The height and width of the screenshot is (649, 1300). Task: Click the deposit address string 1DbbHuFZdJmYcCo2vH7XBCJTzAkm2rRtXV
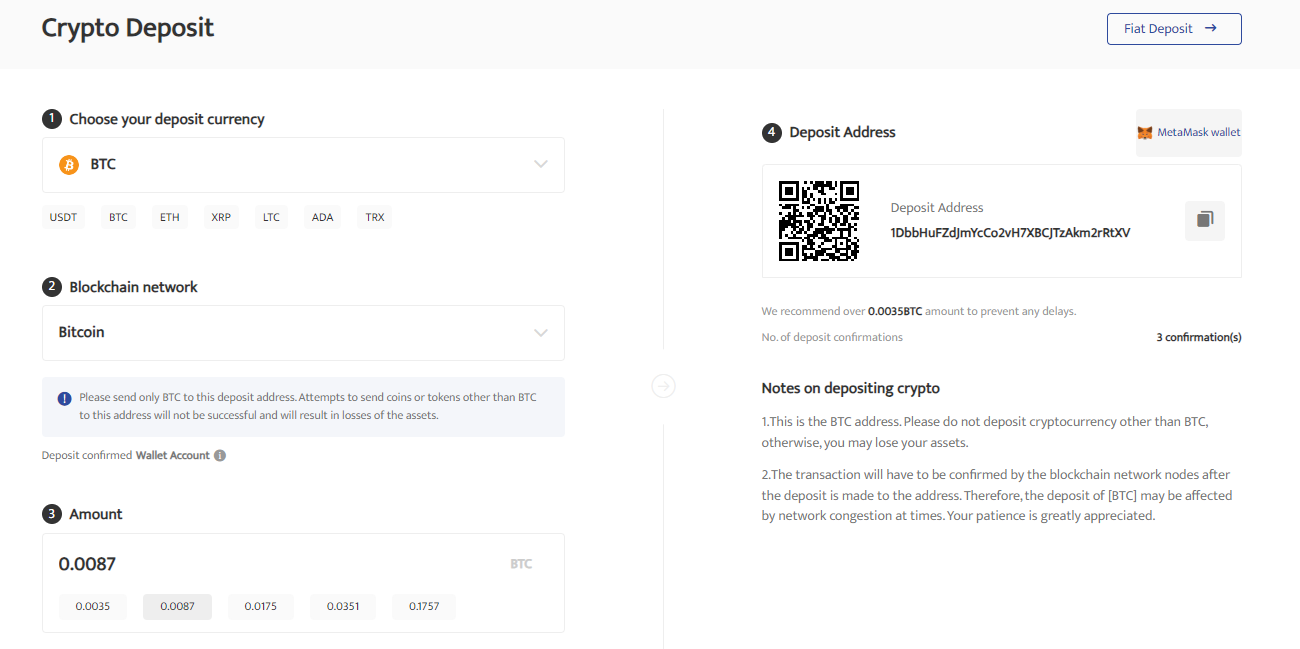[x=1010, y=233]
